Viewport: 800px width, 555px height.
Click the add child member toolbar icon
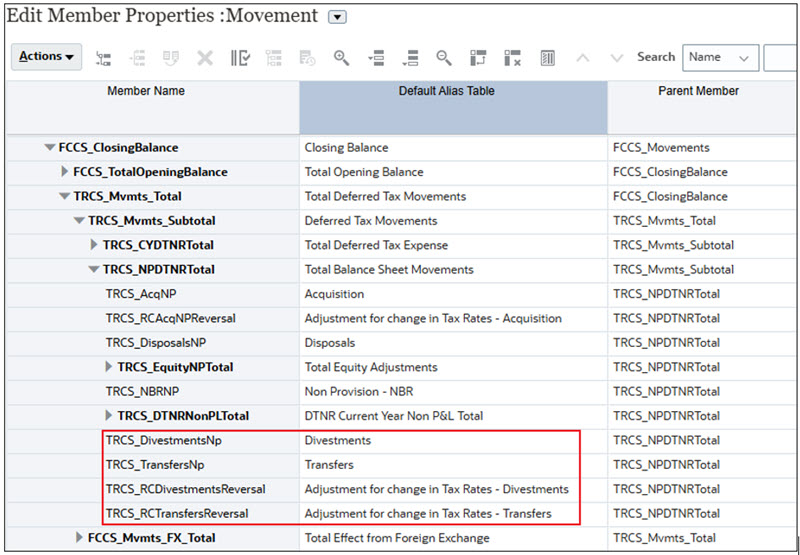(104, 58)
